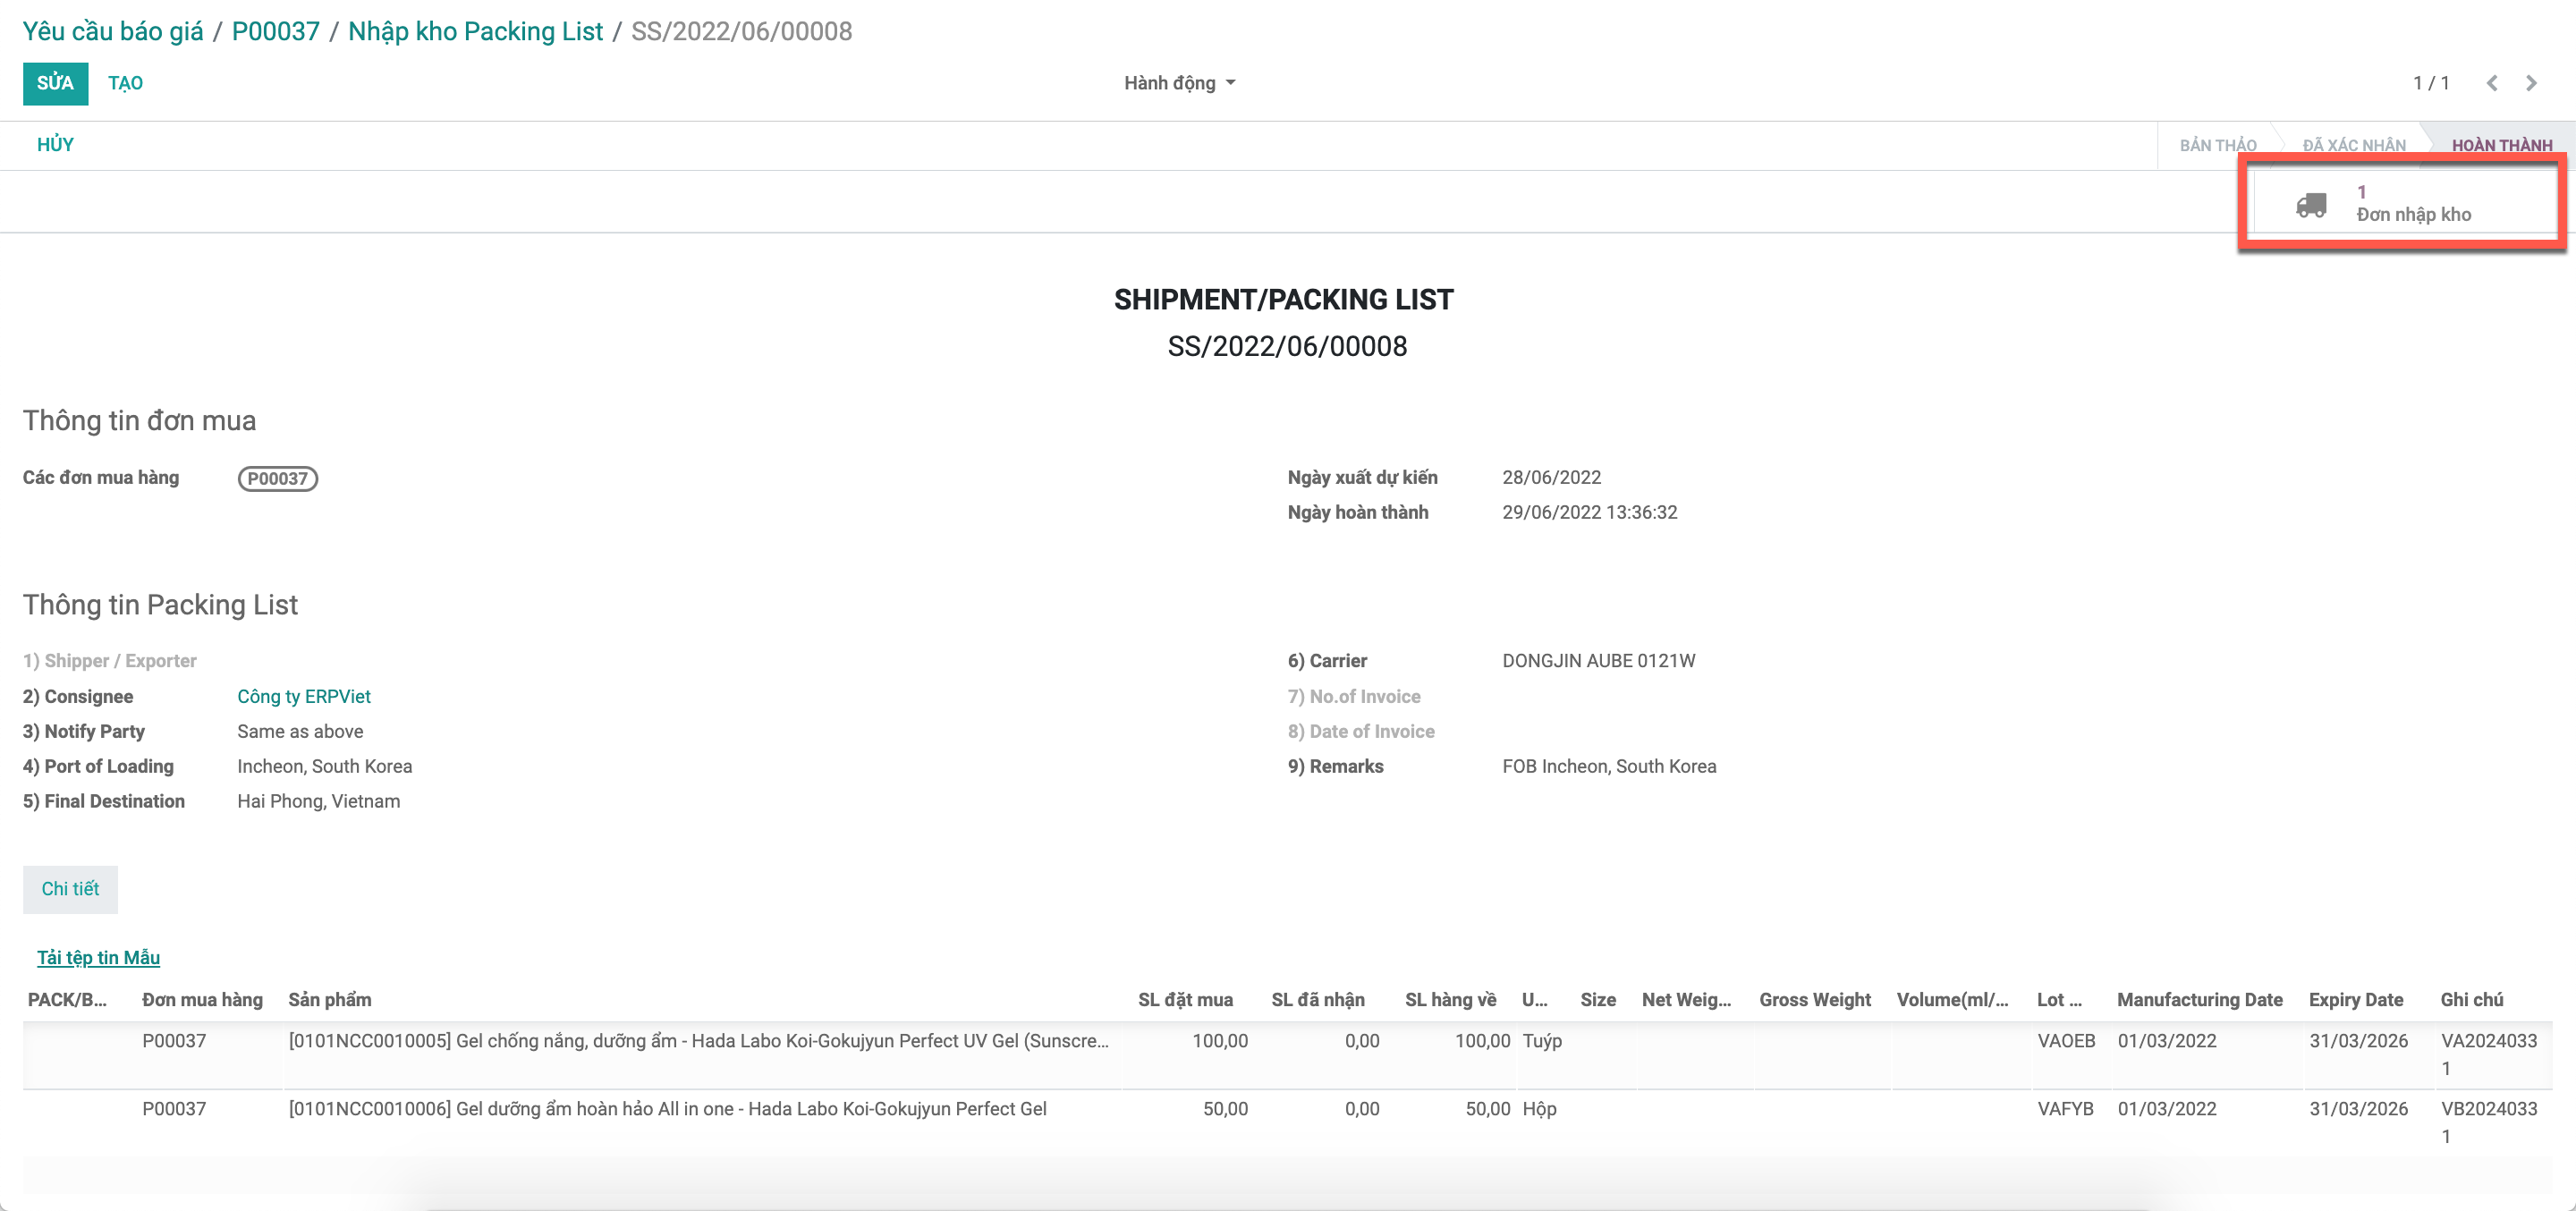Click the 1 / 1 pager counter
The height and width of the screenshot is (1211, 2576).
tap(2431, 83)
